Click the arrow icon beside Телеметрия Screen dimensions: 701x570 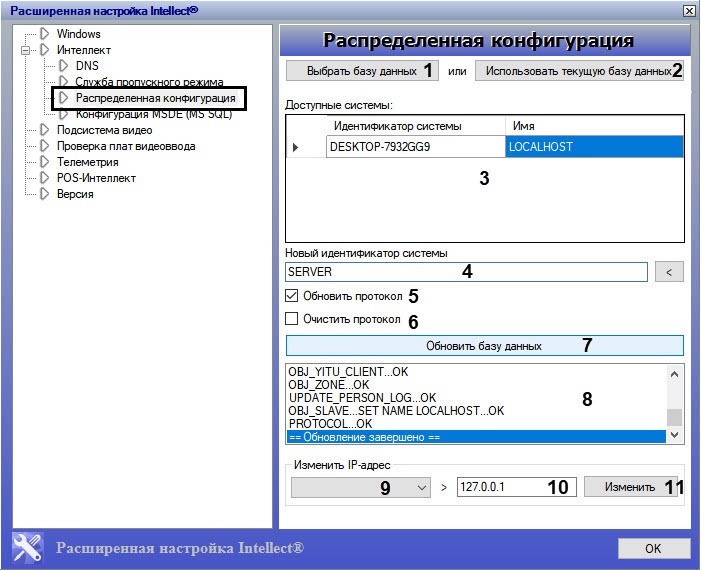point(44,162)
